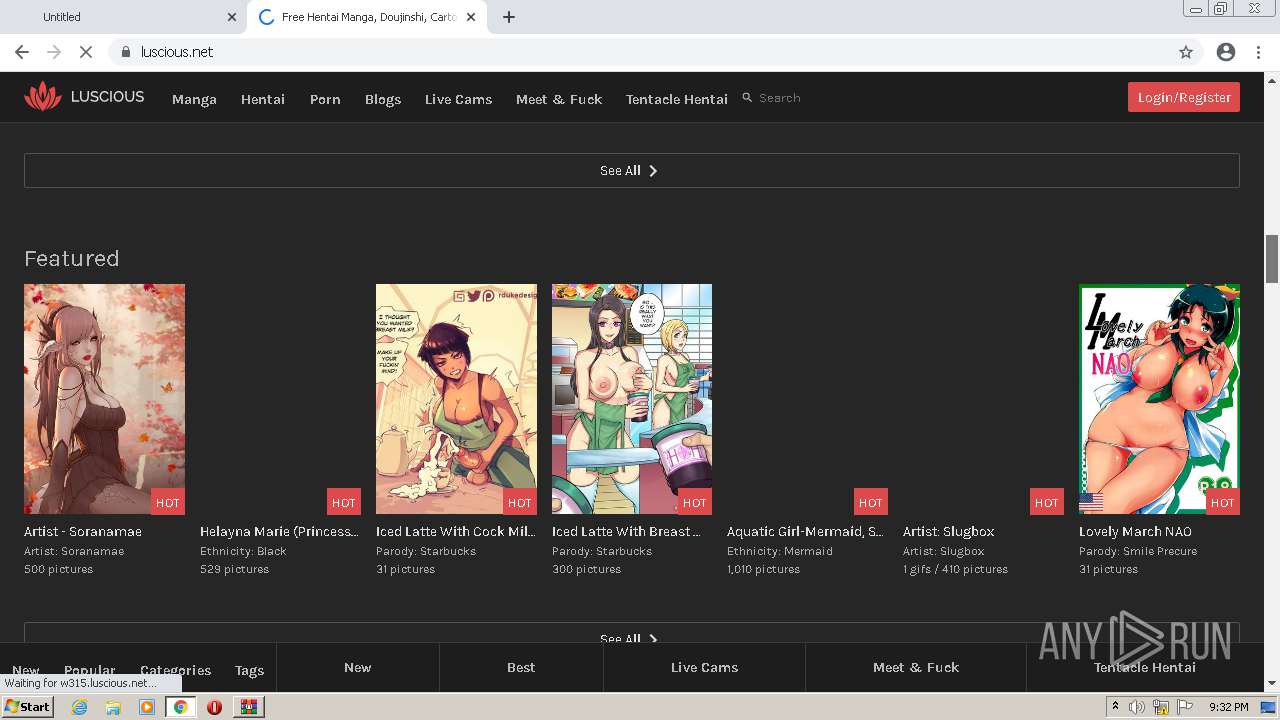Click HOT badge on Artist - Soranamae card
This screenshot has height=720, width=1280.
168,502
